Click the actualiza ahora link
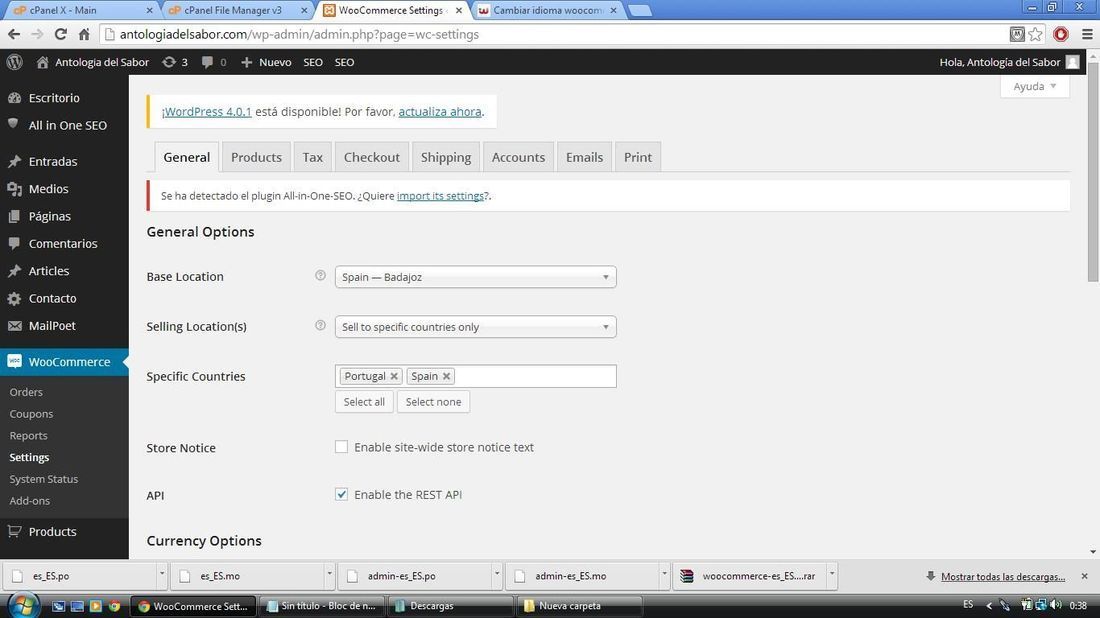Viewport: 1100px width, 618px height. [x=440, y=112]
